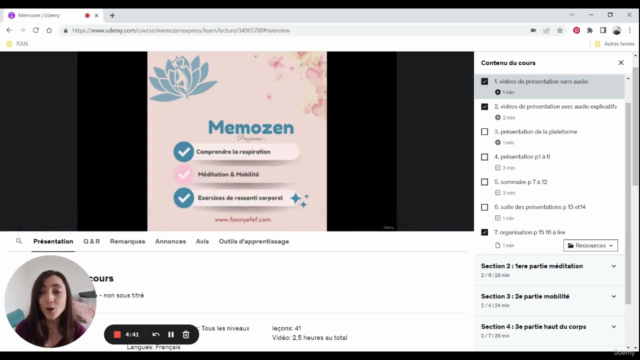The width and height of the screenshot is (640, 360).
Task: Click the camera indicator in address bar
Action: 533,30
